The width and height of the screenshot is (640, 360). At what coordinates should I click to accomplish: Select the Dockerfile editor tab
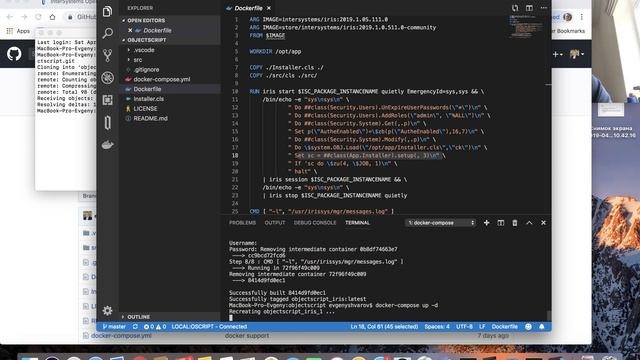pyautogui.click(x=248, y=8)
